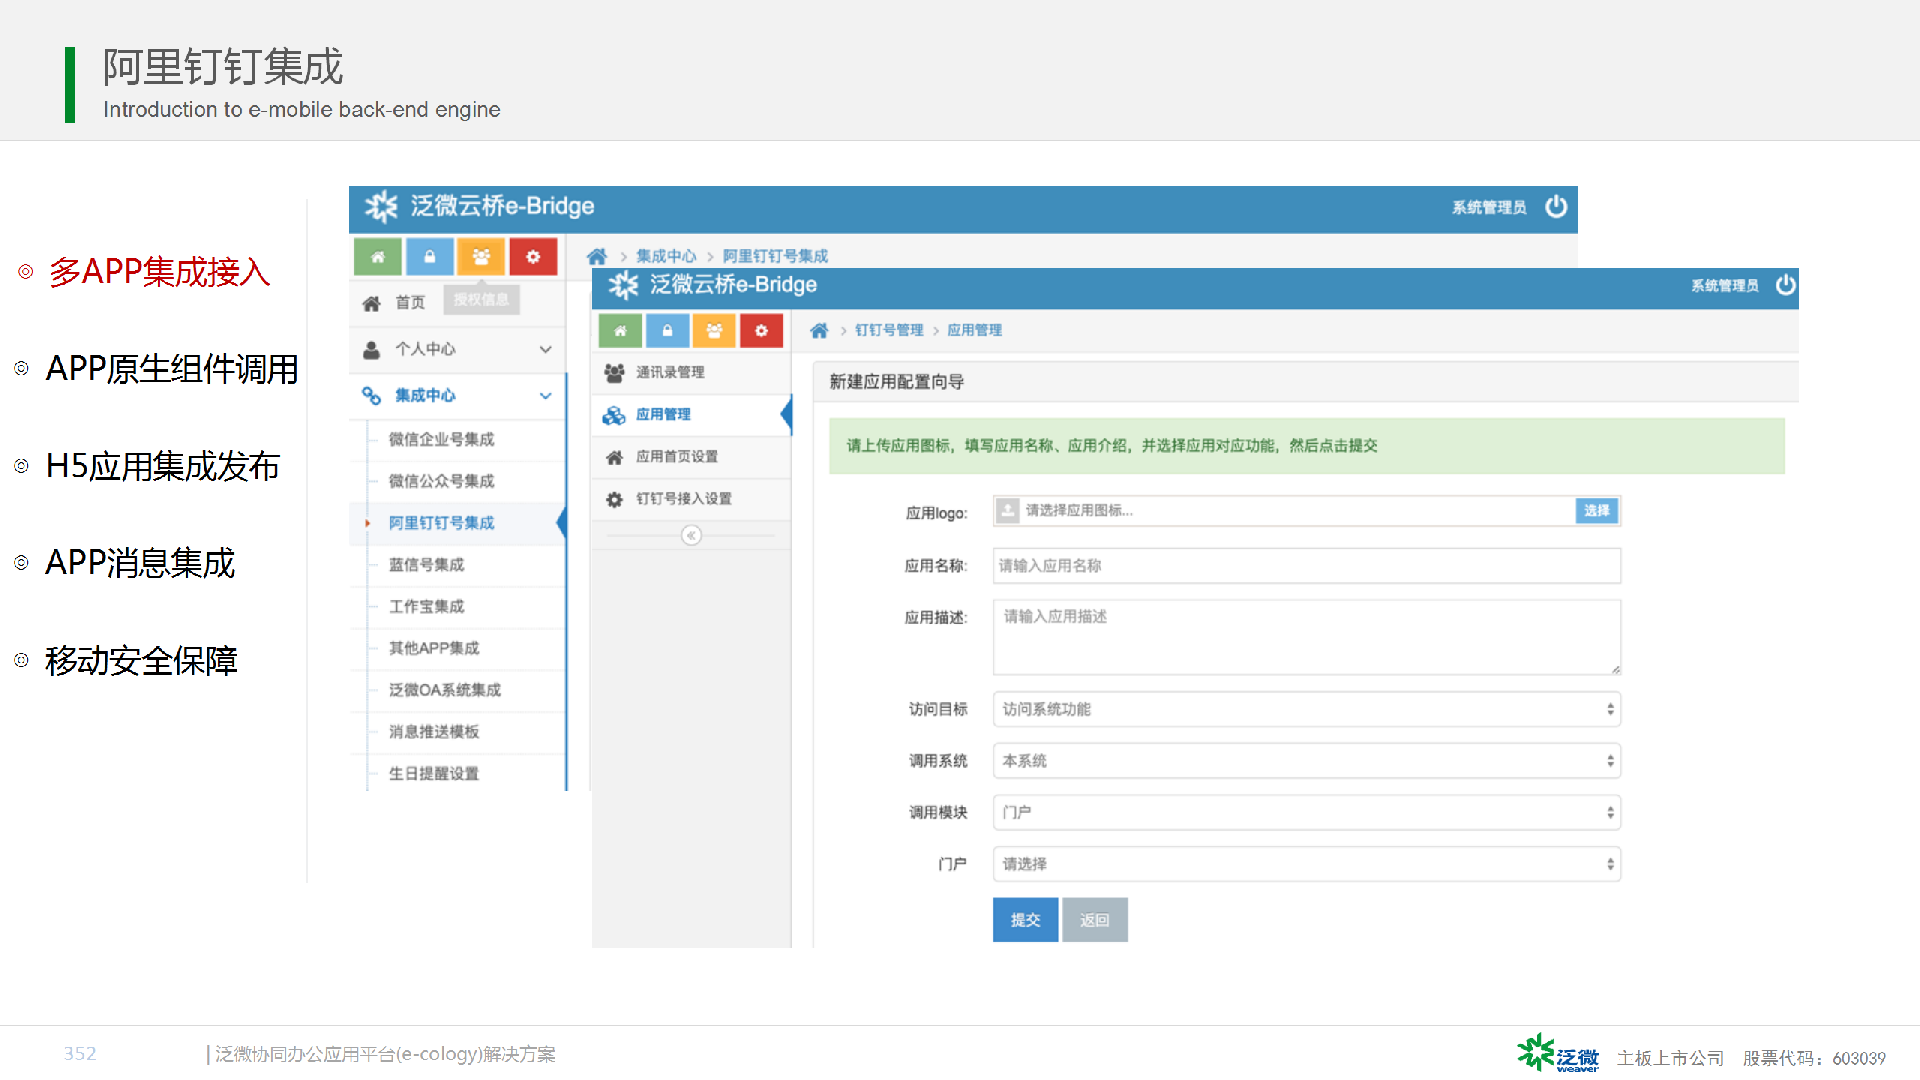Click orange users button in back window toolbar

tap(481, 257)
